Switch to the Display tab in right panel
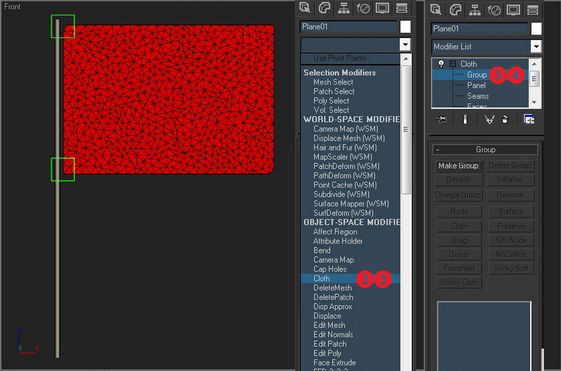Image resolution: width=561 pixels, height=371 pixels. pyautogui.click(x=513, y=10)
